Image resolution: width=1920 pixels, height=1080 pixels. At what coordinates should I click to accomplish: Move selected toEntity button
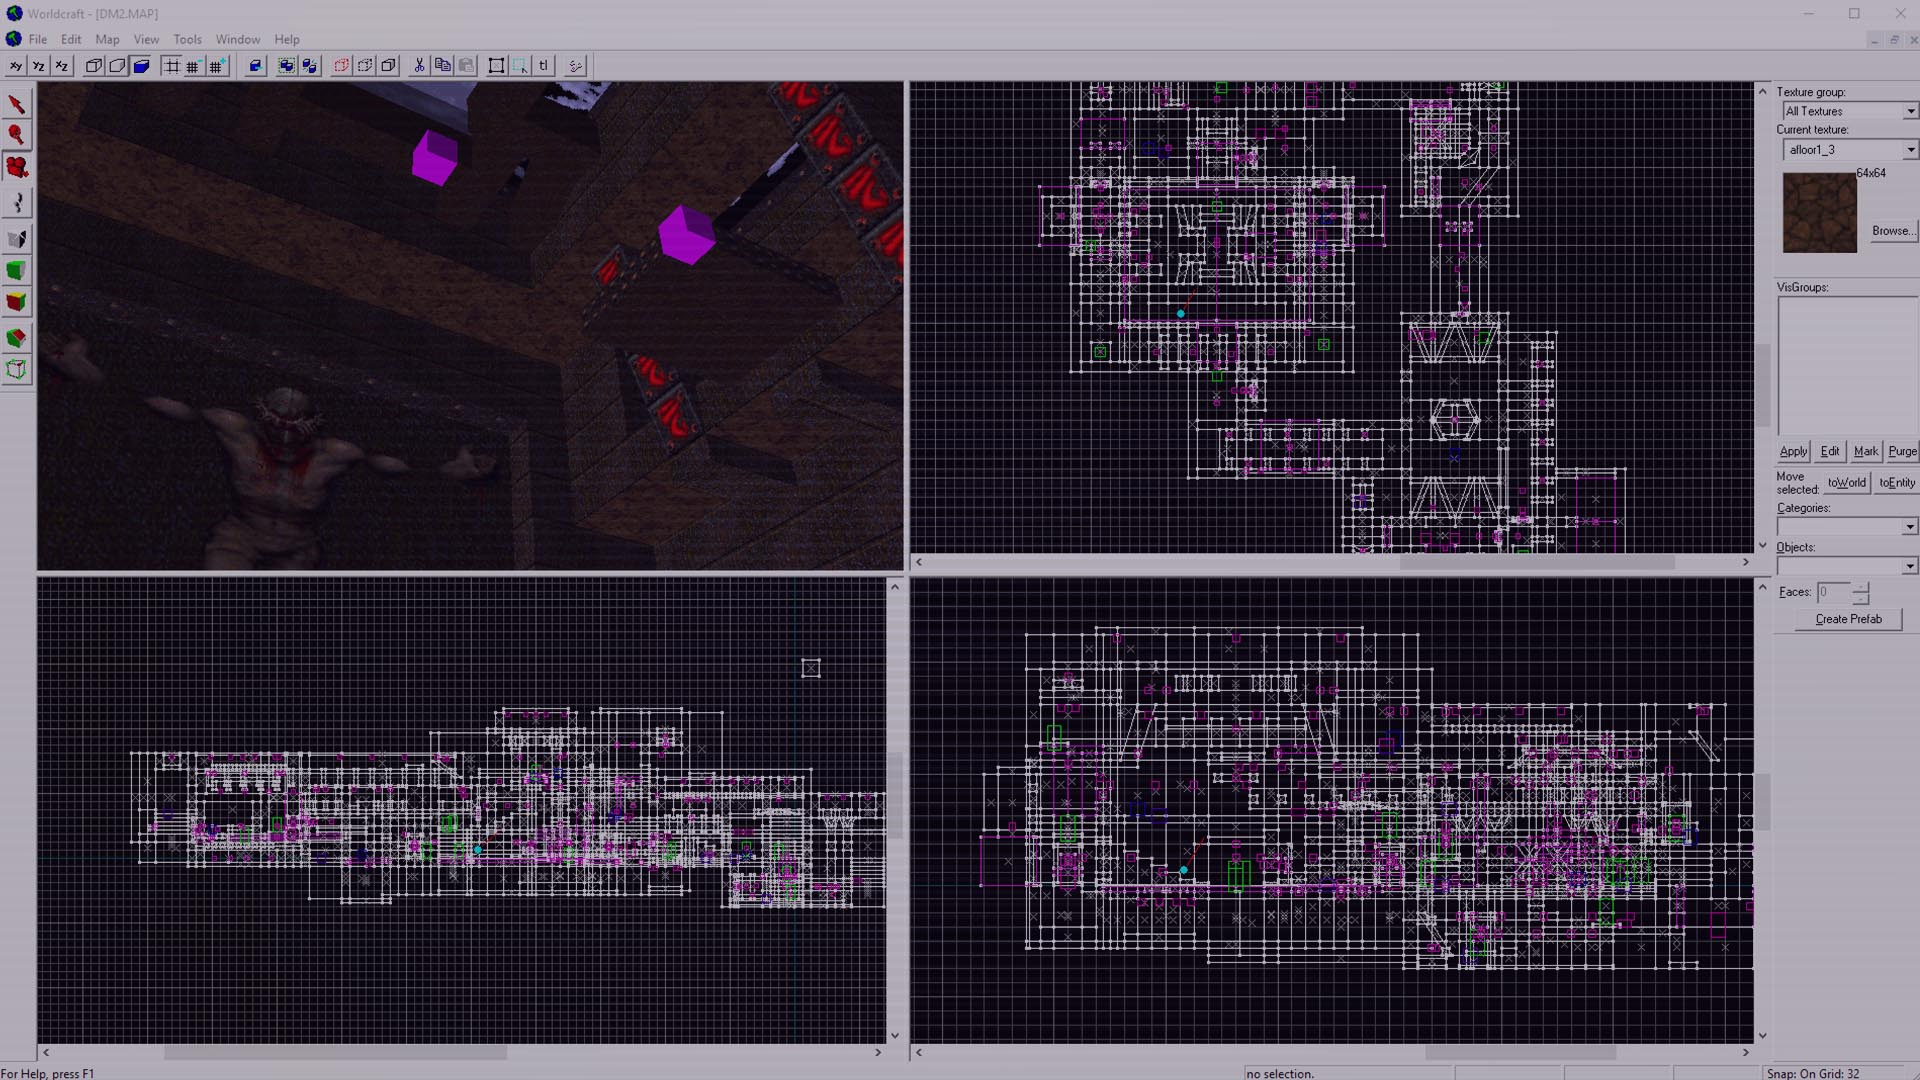coord(1897,483)
